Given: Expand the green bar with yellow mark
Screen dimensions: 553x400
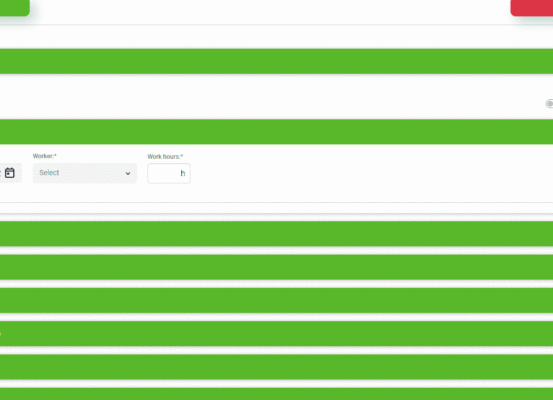Looking at the screenshot, I should [276, 334].
